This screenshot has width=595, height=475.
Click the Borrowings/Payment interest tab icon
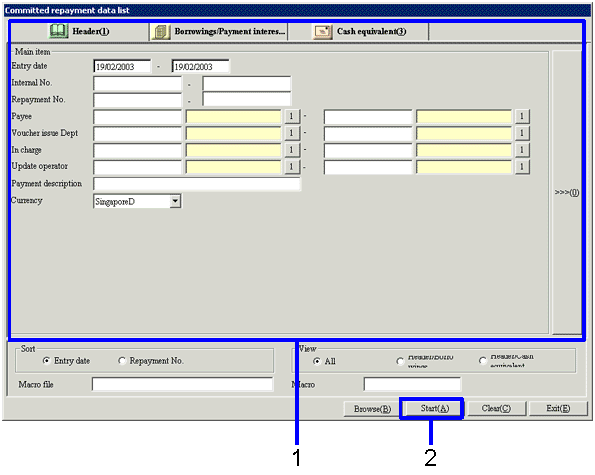161,32
